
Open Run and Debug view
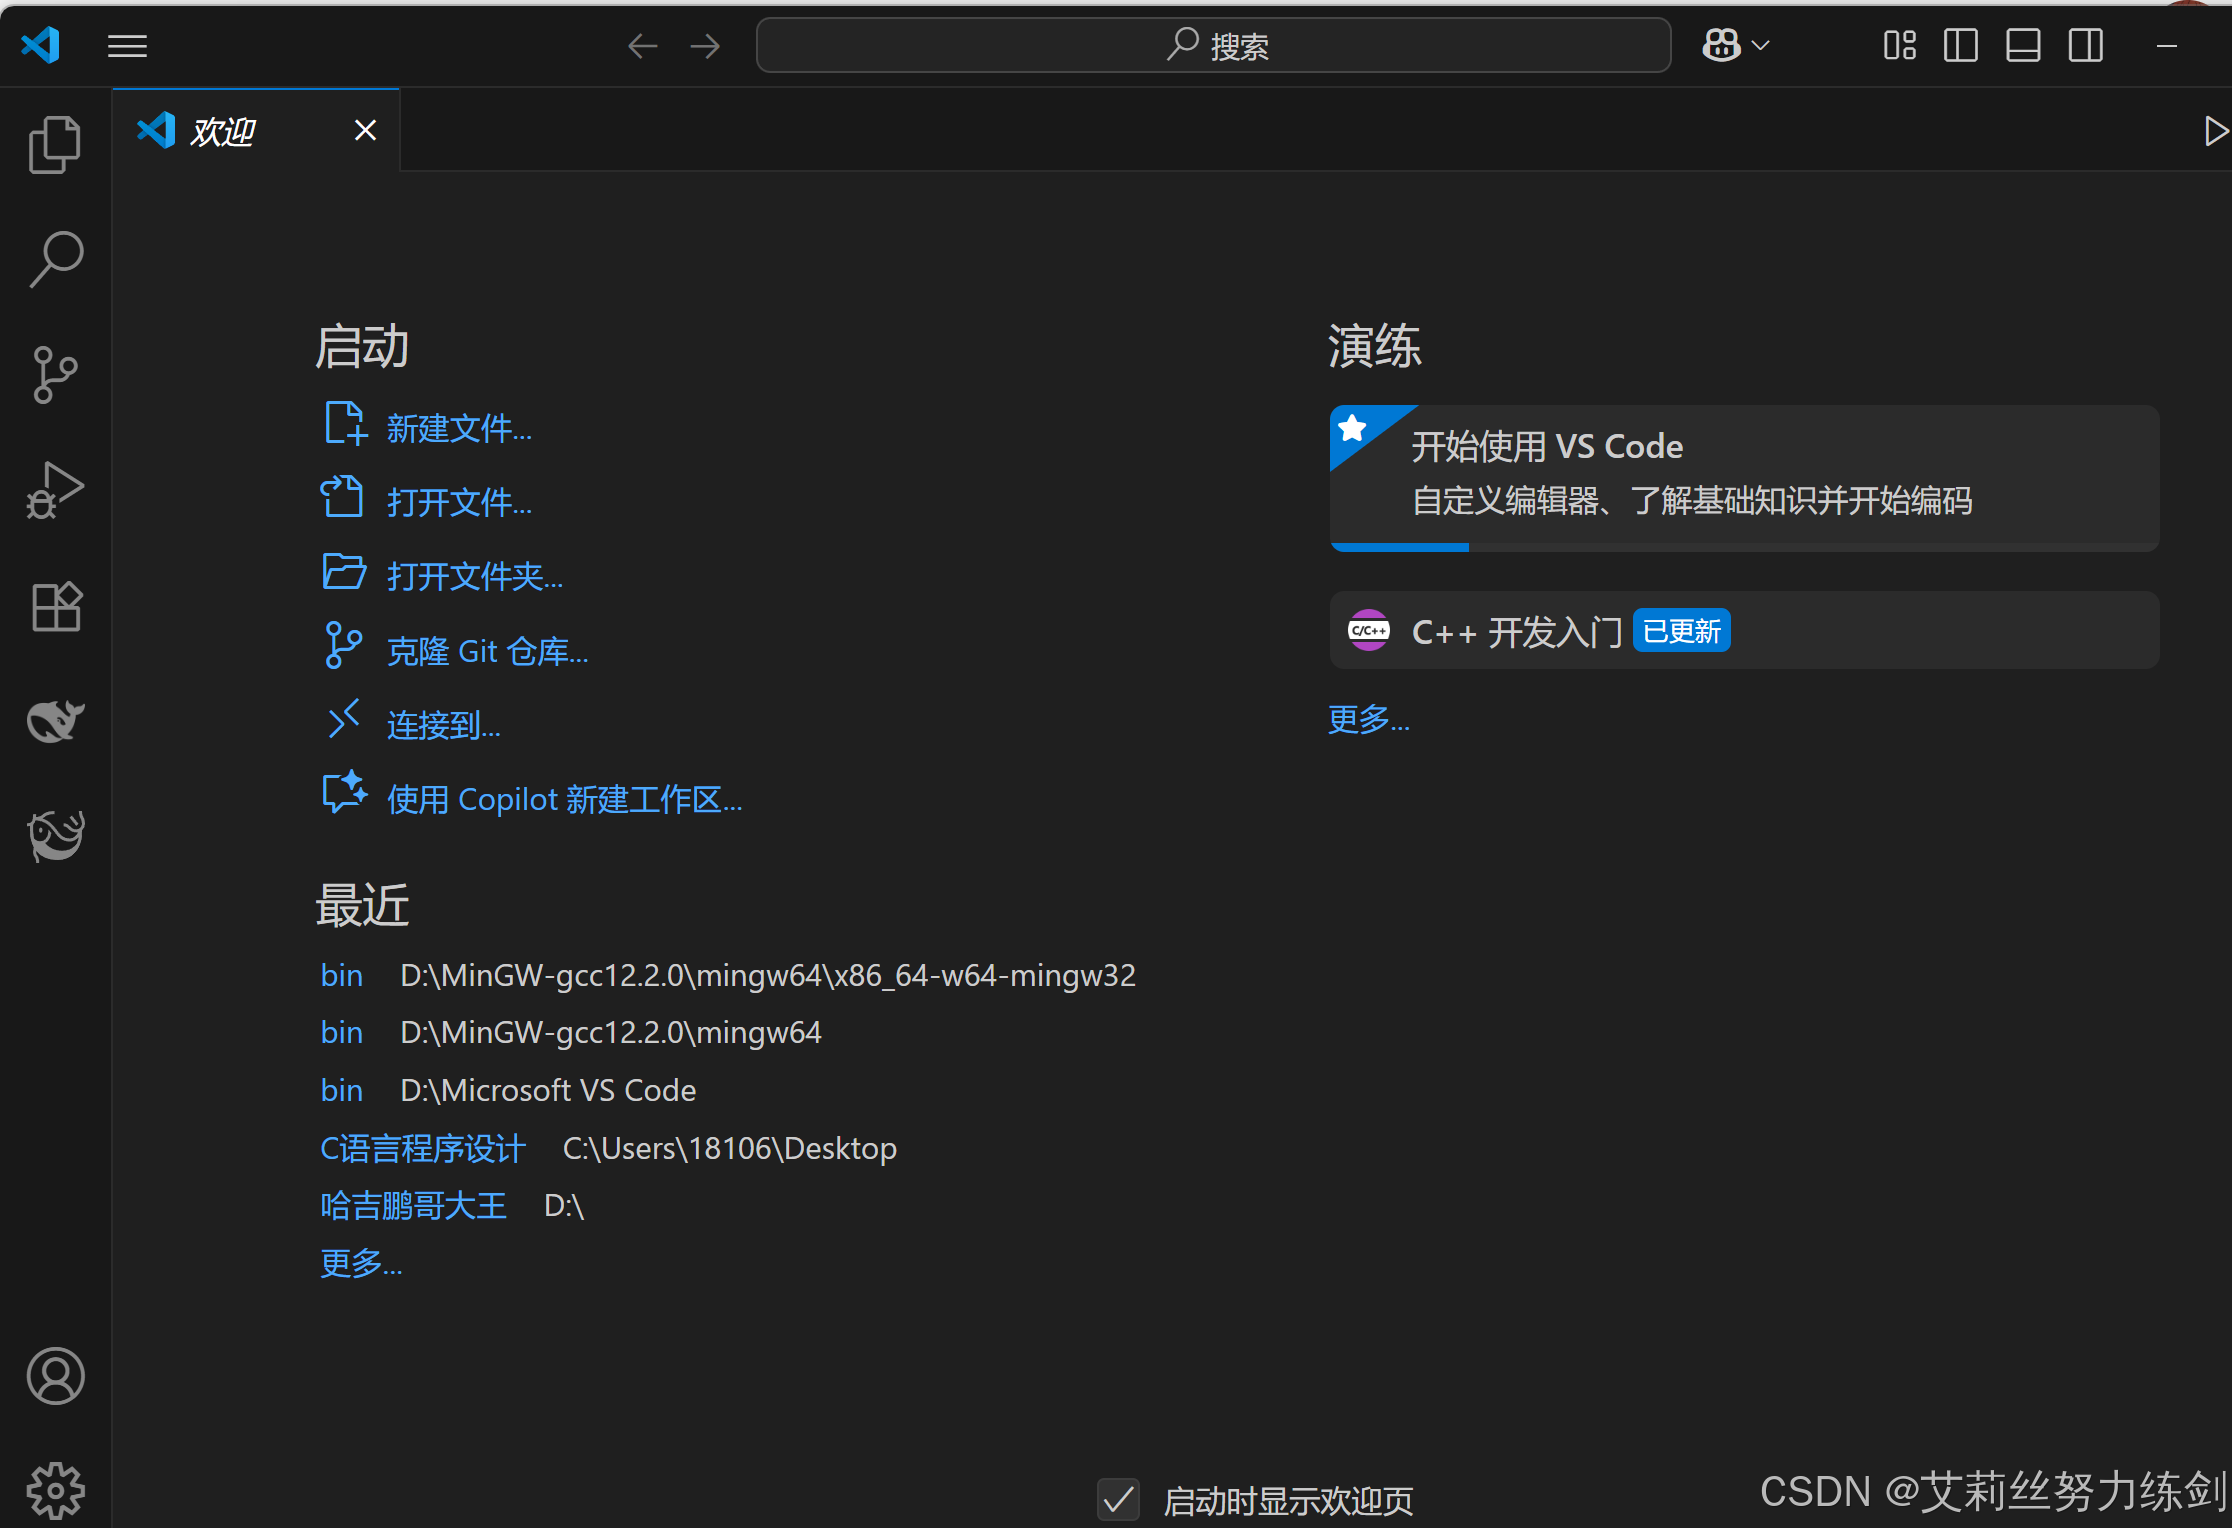(x=55, y=490)
